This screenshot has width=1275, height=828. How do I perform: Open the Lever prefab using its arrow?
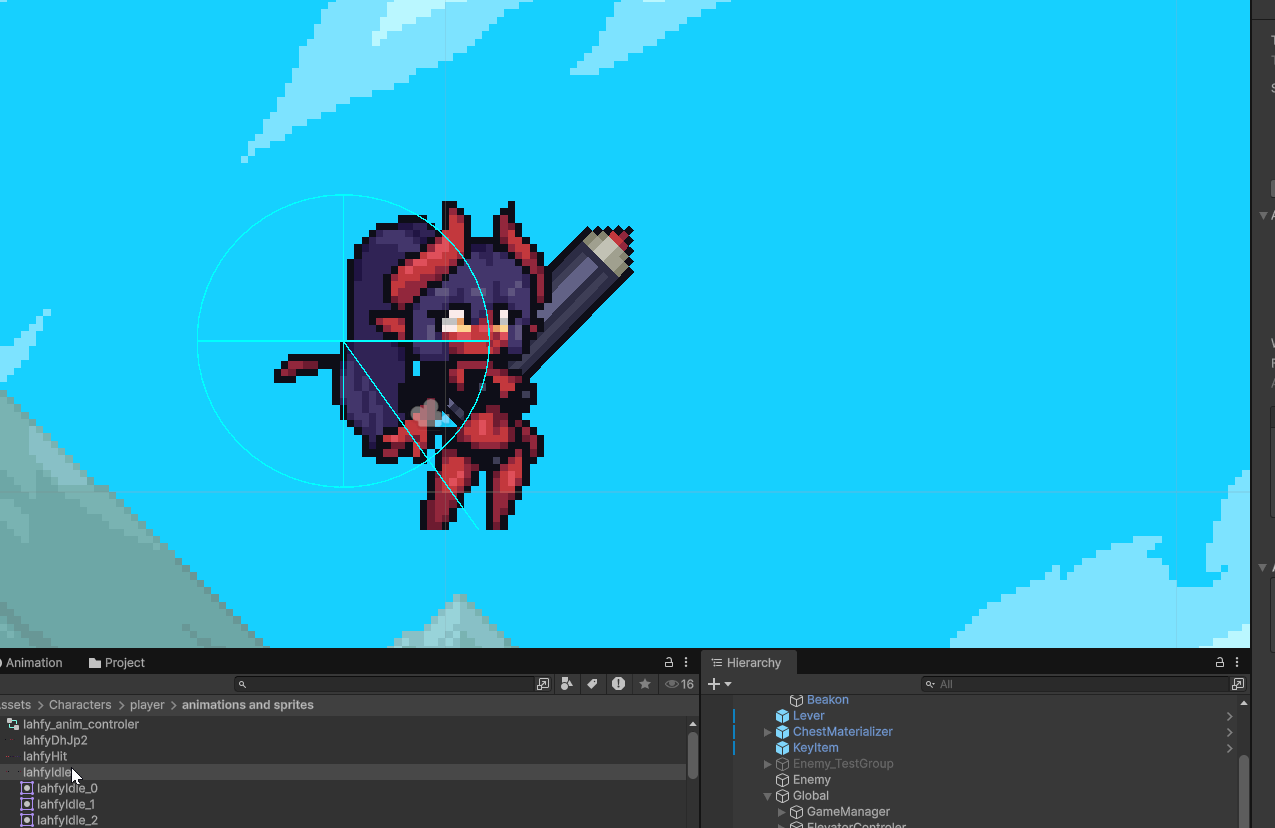pyautogui.click(x=1229, y=716)
